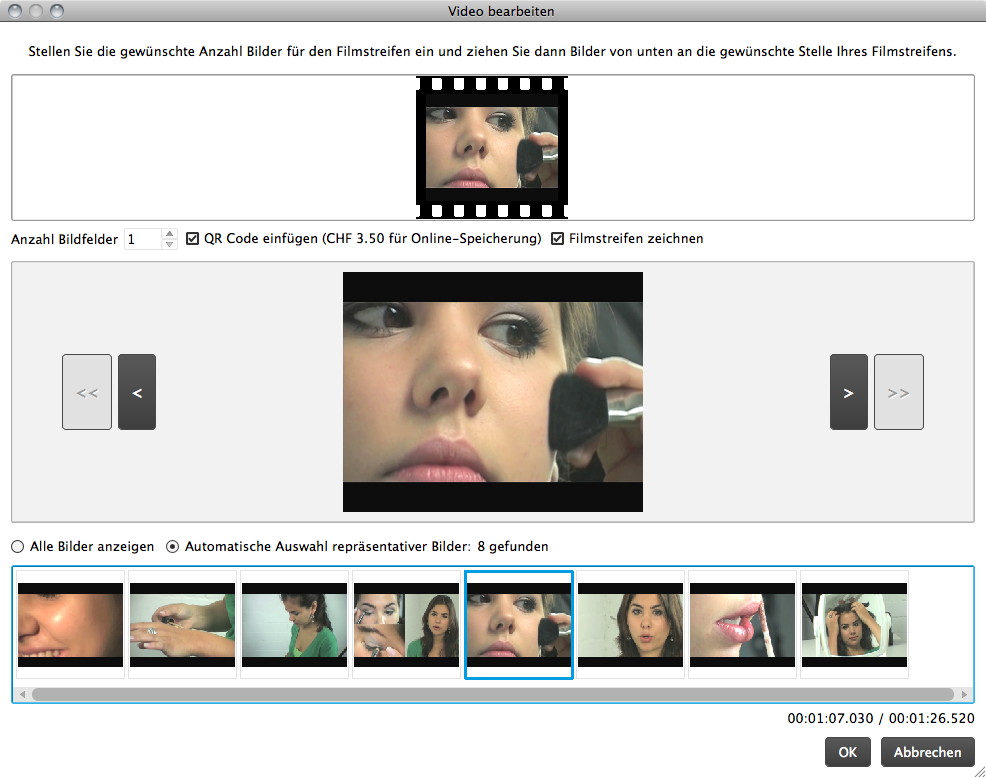Select thumbnail of woman in green top
The image size is (986, 778).
pyautogui.click(x=294, y=625)
